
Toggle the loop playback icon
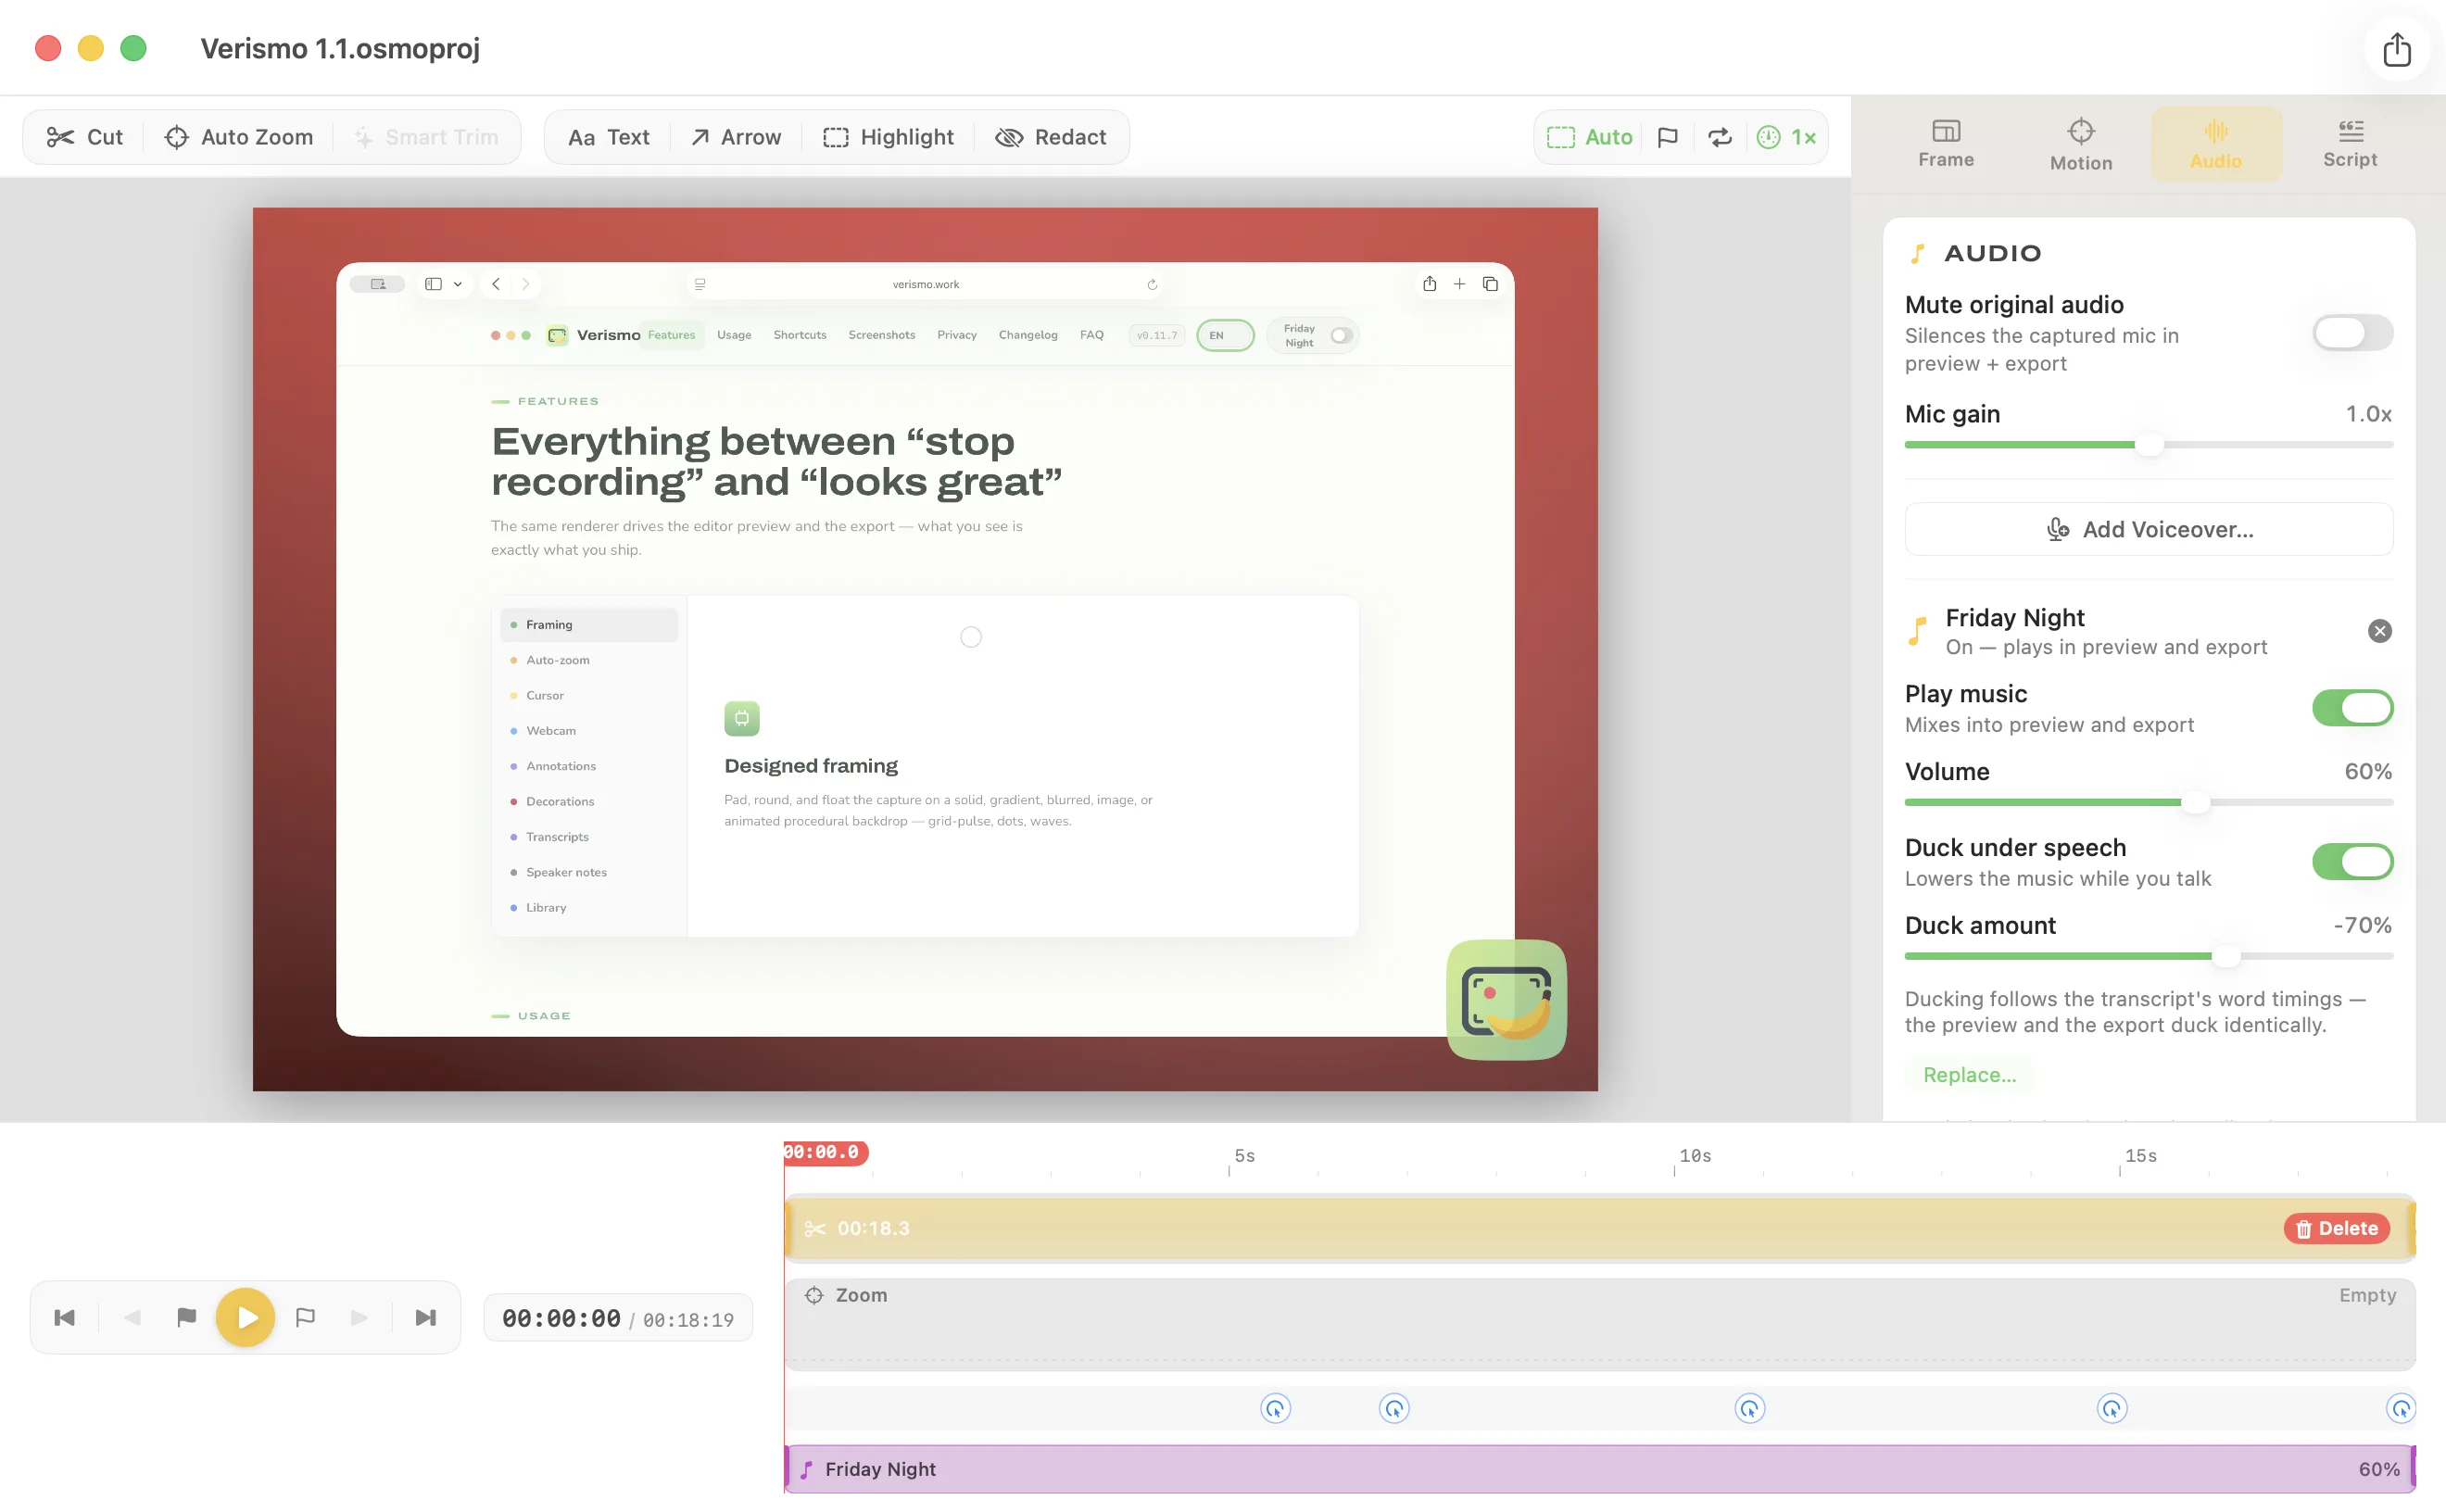click(x=1720, y=137)
